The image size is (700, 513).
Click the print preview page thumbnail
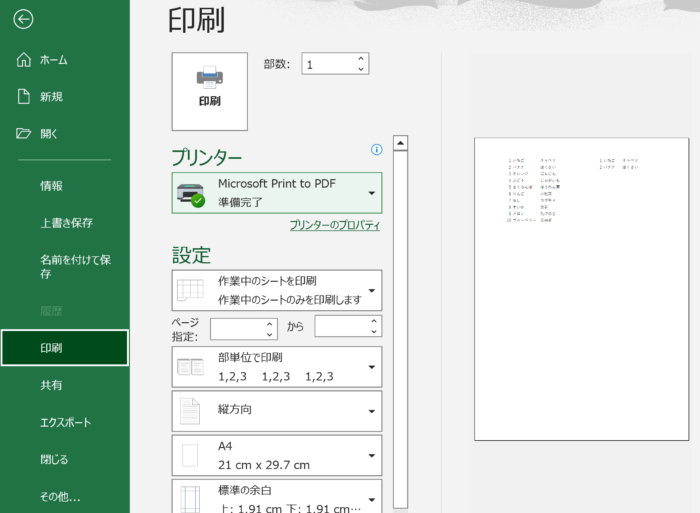click(581, 289)
